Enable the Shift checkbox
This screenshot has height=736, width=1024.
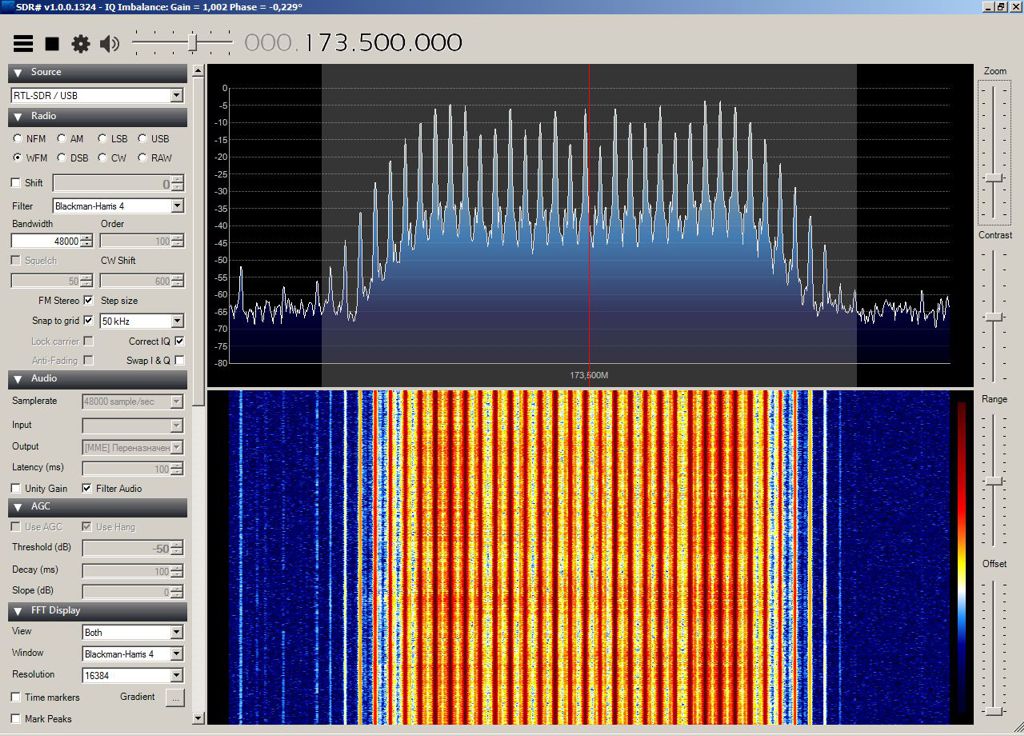pyautogui.click(x=16, y=183)
